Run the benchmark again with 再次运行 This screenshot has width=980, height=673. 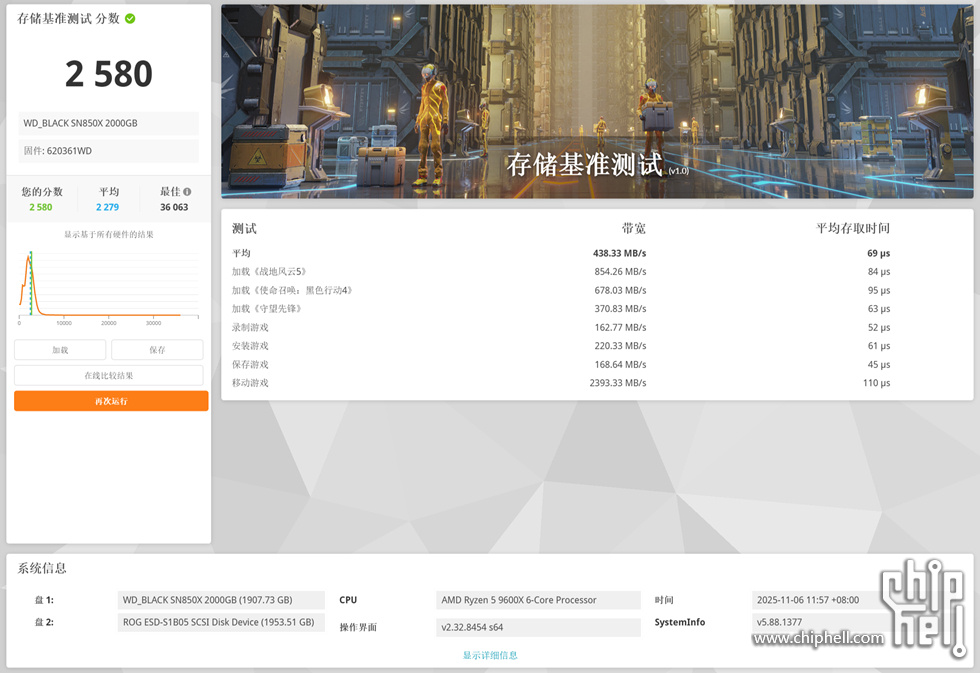pos(111,401)
